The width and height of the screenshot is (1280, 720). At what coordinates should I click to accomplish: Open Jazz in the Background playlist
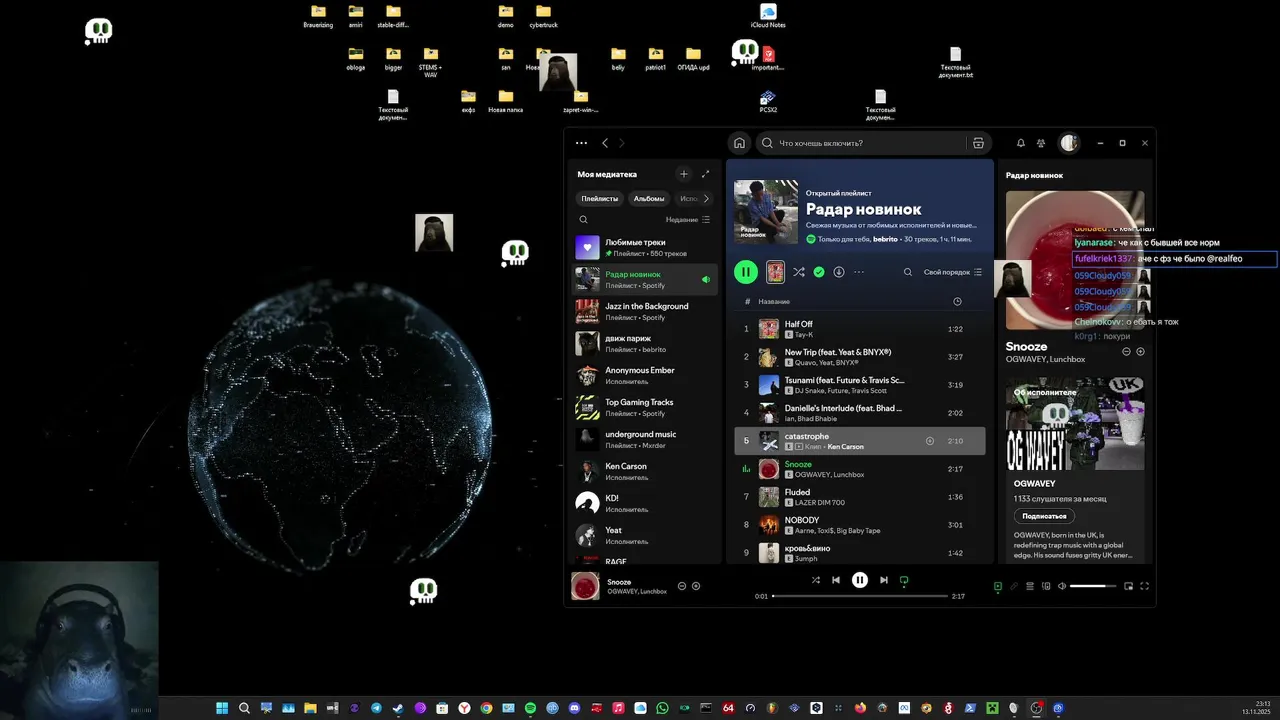tap(646, 311)
